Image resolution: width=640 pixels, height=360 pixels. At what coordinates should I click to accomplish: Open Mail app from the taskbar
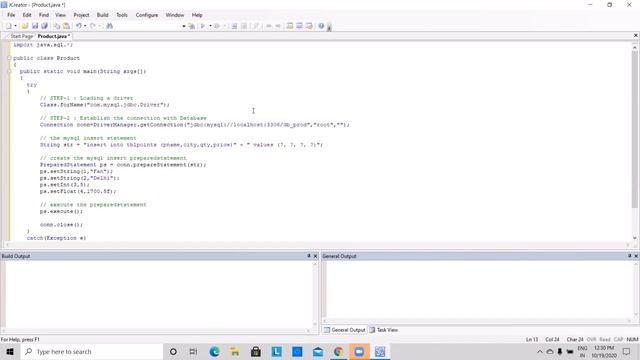pyautogui.click(x=318, y=352)
